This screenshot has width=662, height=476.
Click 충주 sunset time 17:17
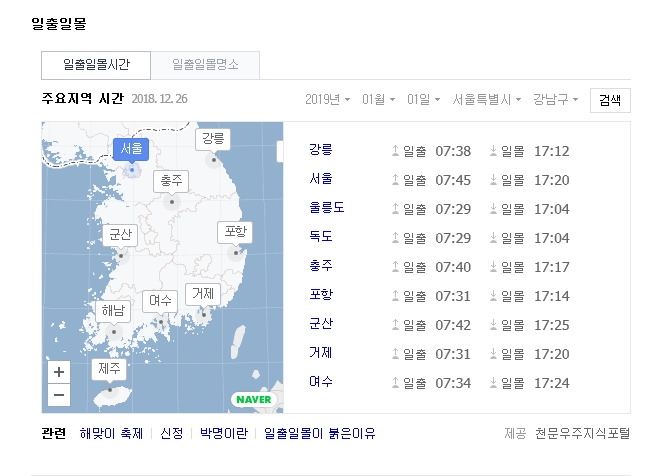pyautogui.click(x=552, y=267)
